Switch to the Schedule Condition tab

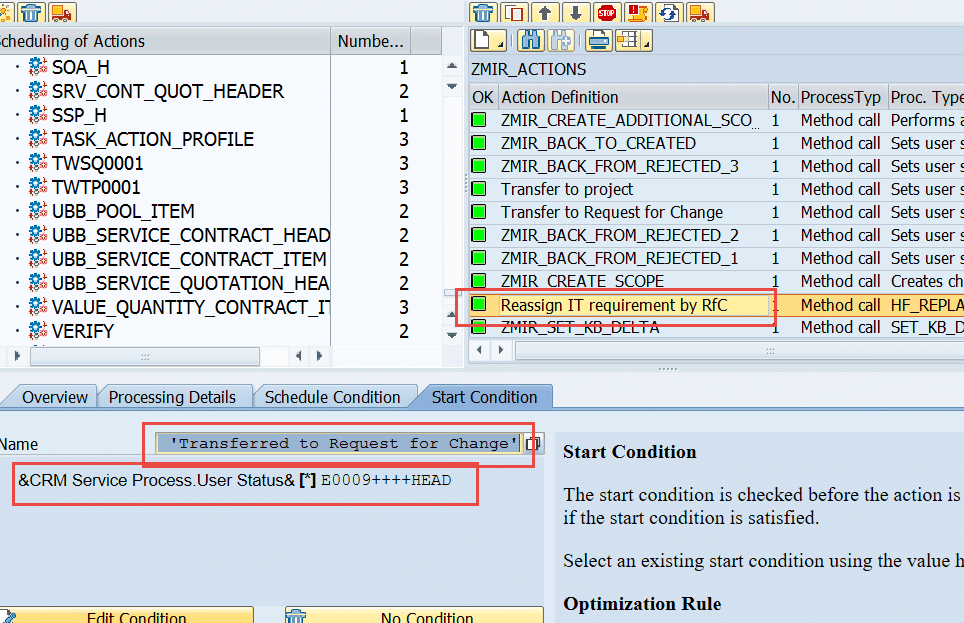(x=332, y=397)
